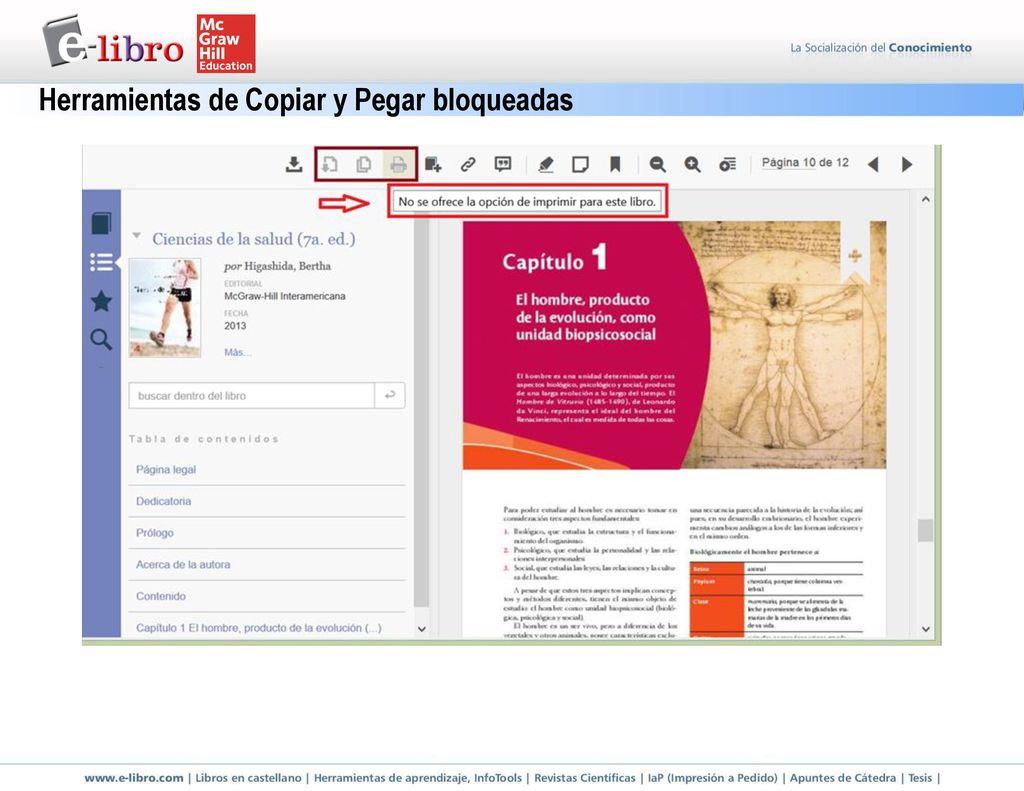Viewport: 1024px width, 791px height.
Task: Open the book details sidebar icon
Action: (101, 223)
